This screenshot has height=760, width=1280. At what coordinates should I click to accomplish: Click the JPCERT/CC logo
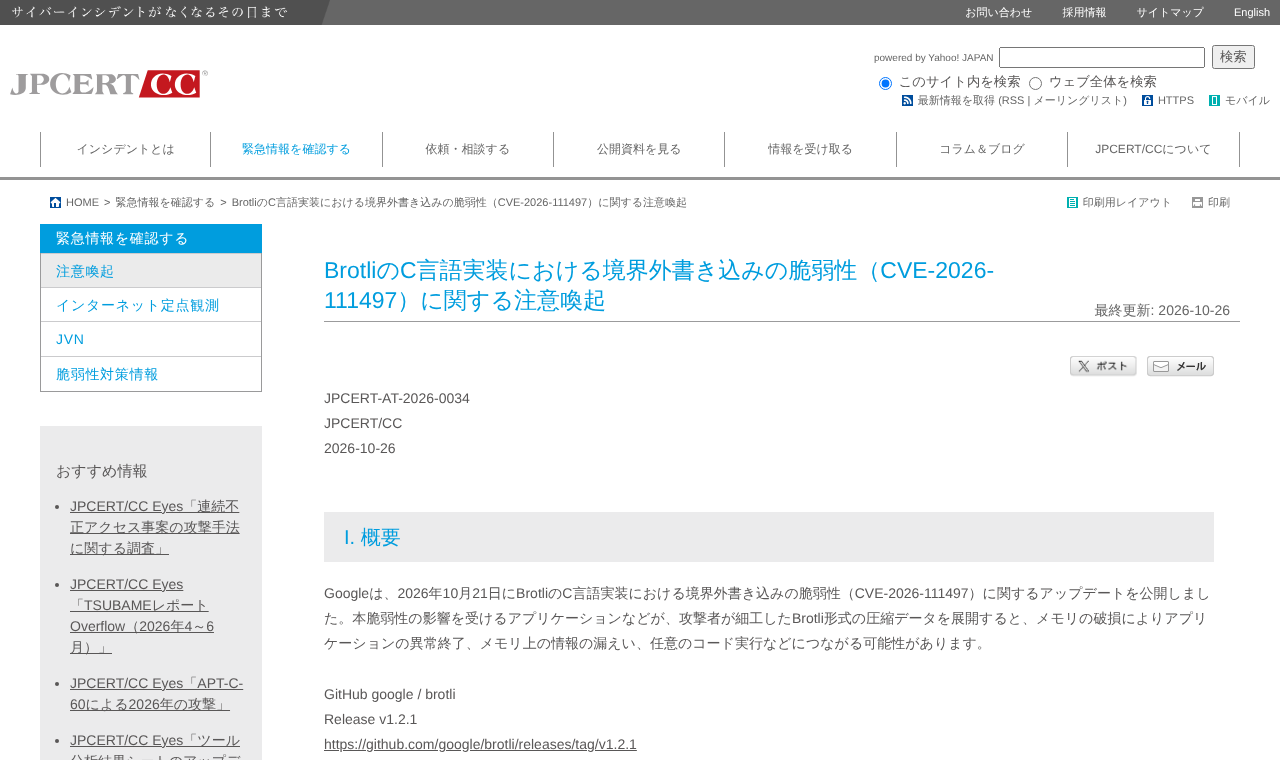tap(109, 84)
